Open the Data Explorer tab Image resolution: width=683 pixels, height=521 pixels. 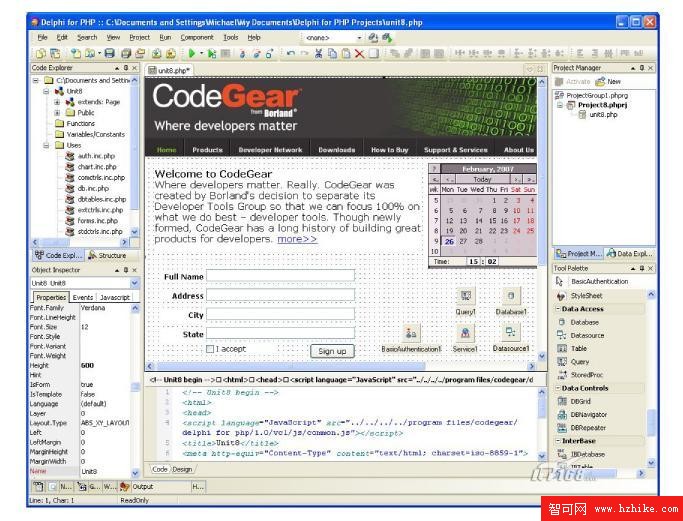click(630, 253)
